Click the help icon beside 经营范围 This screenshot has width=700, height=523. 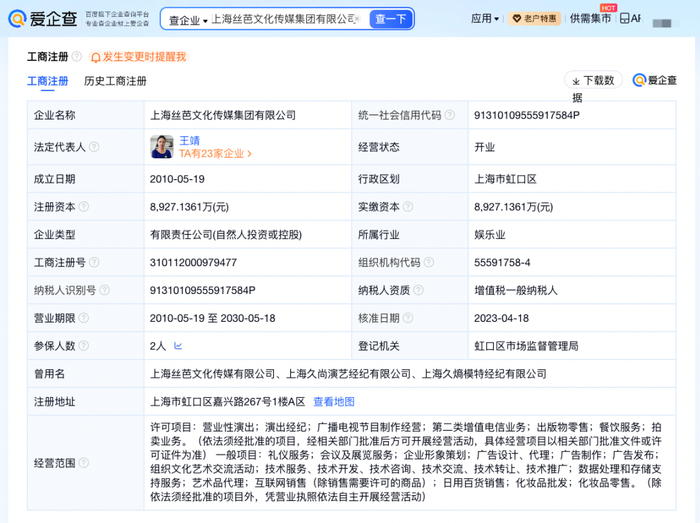coord(84,463)
